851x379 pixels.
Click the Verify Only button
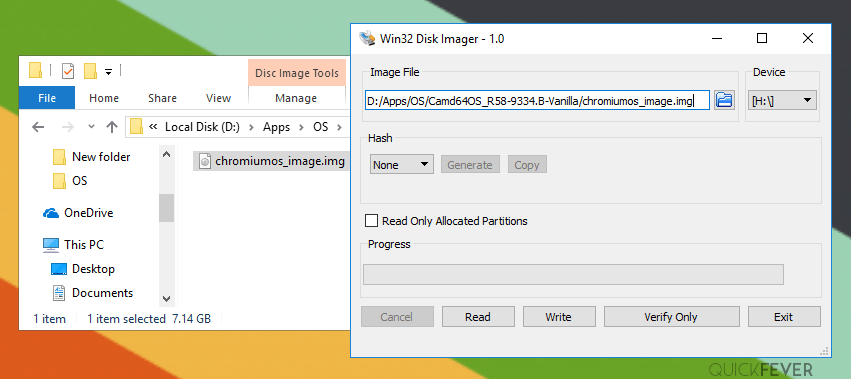(671, 317)
